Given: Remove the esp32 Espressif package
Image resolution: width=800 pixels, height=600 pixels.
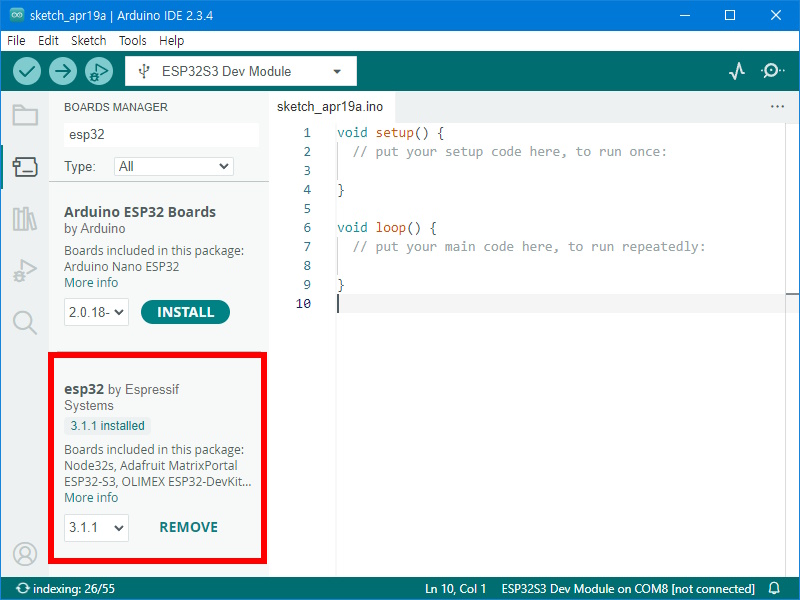Looking at the screenshot, I should pos(189,527).
